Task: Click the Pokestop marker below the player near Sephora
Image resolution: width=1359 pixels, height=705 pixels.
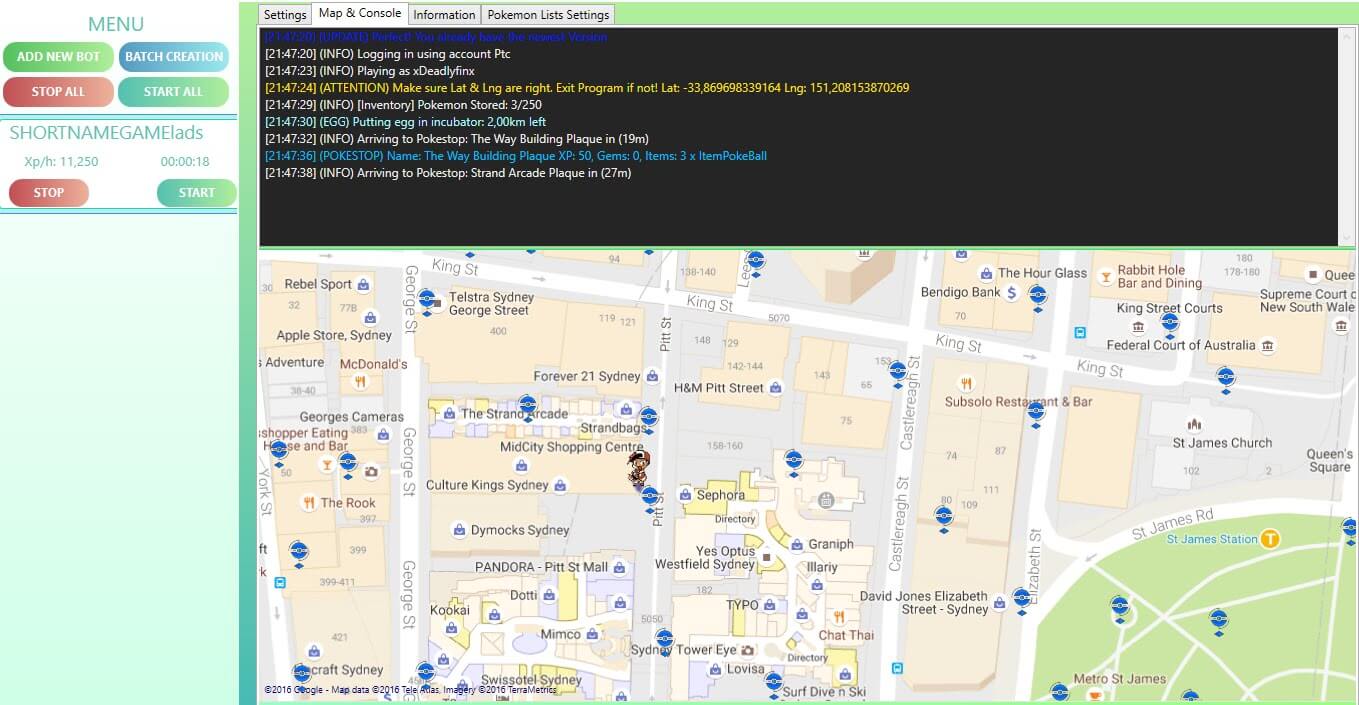Action: (650, 499)
